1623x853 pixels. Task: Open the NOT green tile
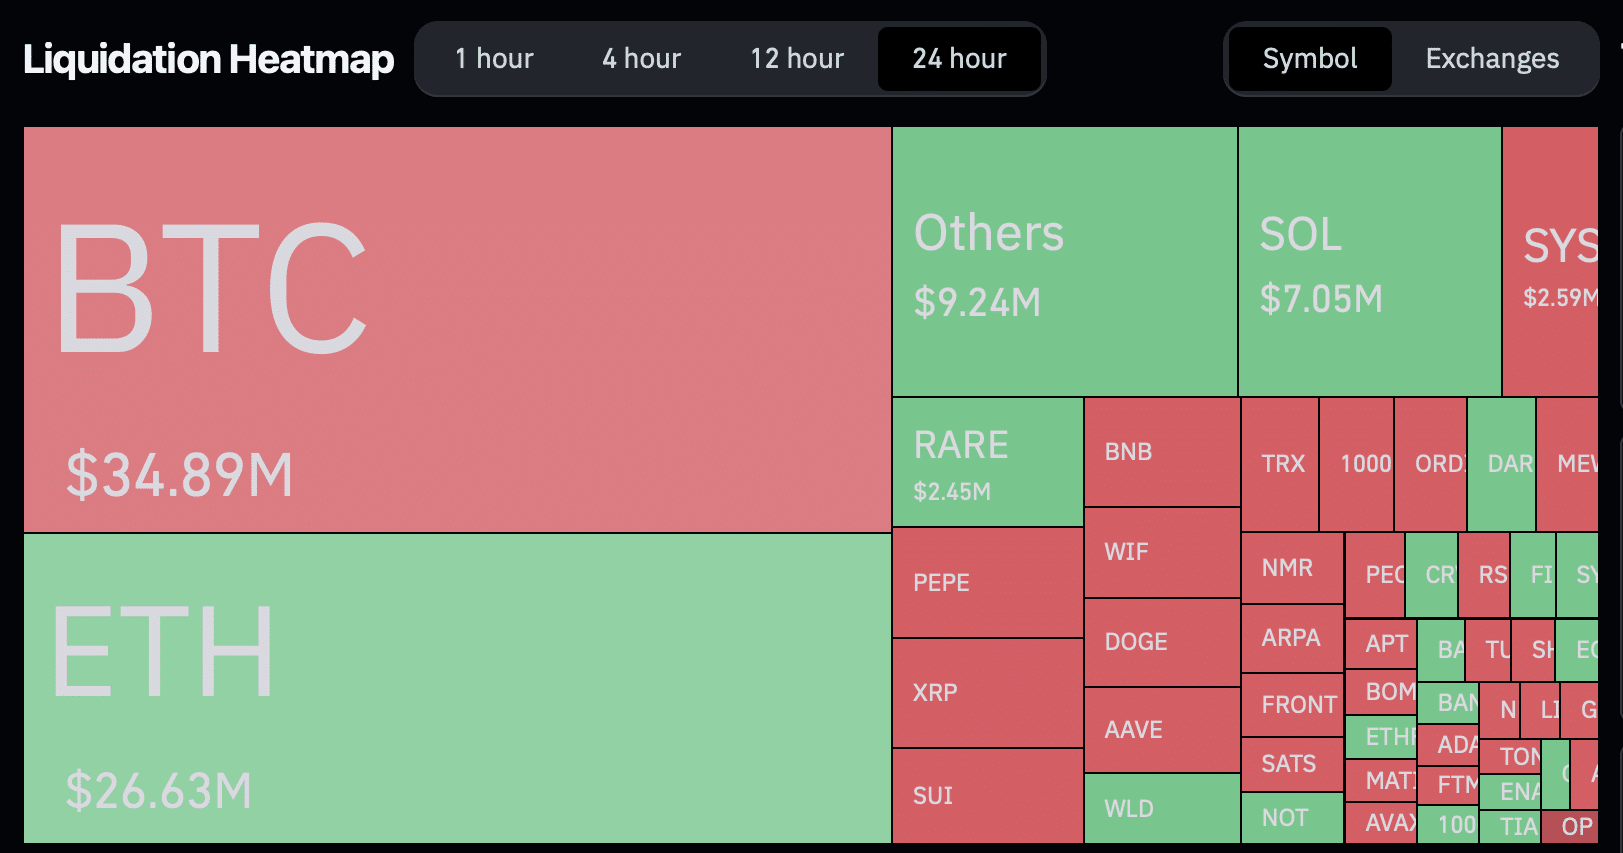1292,818
